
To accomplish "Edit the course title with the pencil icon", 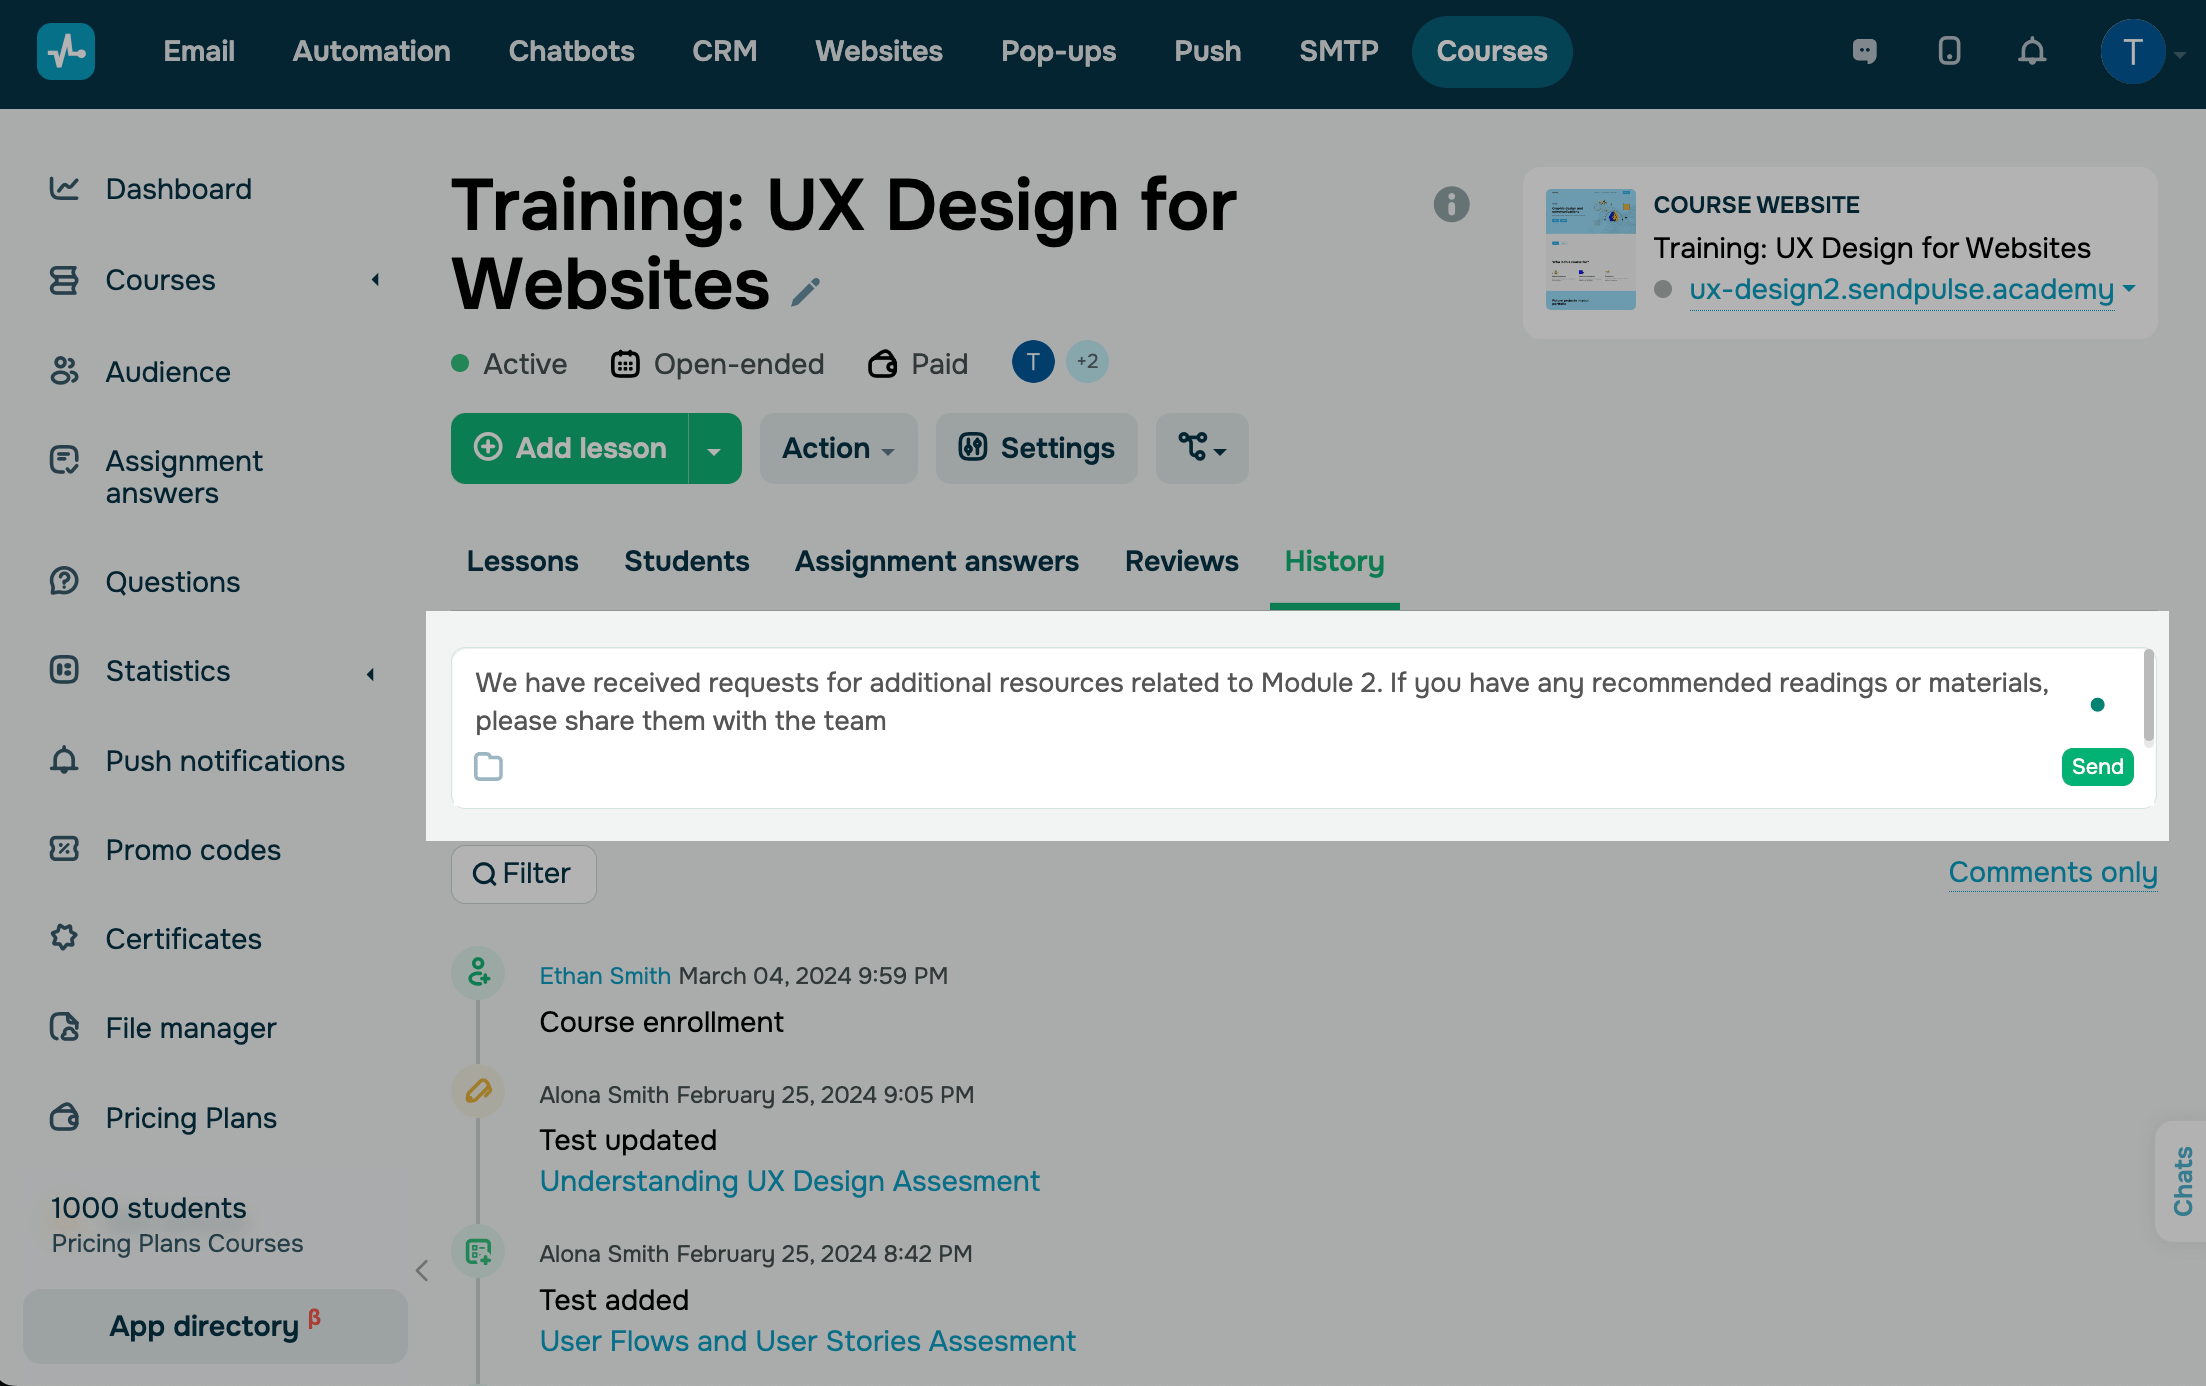I will tap(805, 290).
